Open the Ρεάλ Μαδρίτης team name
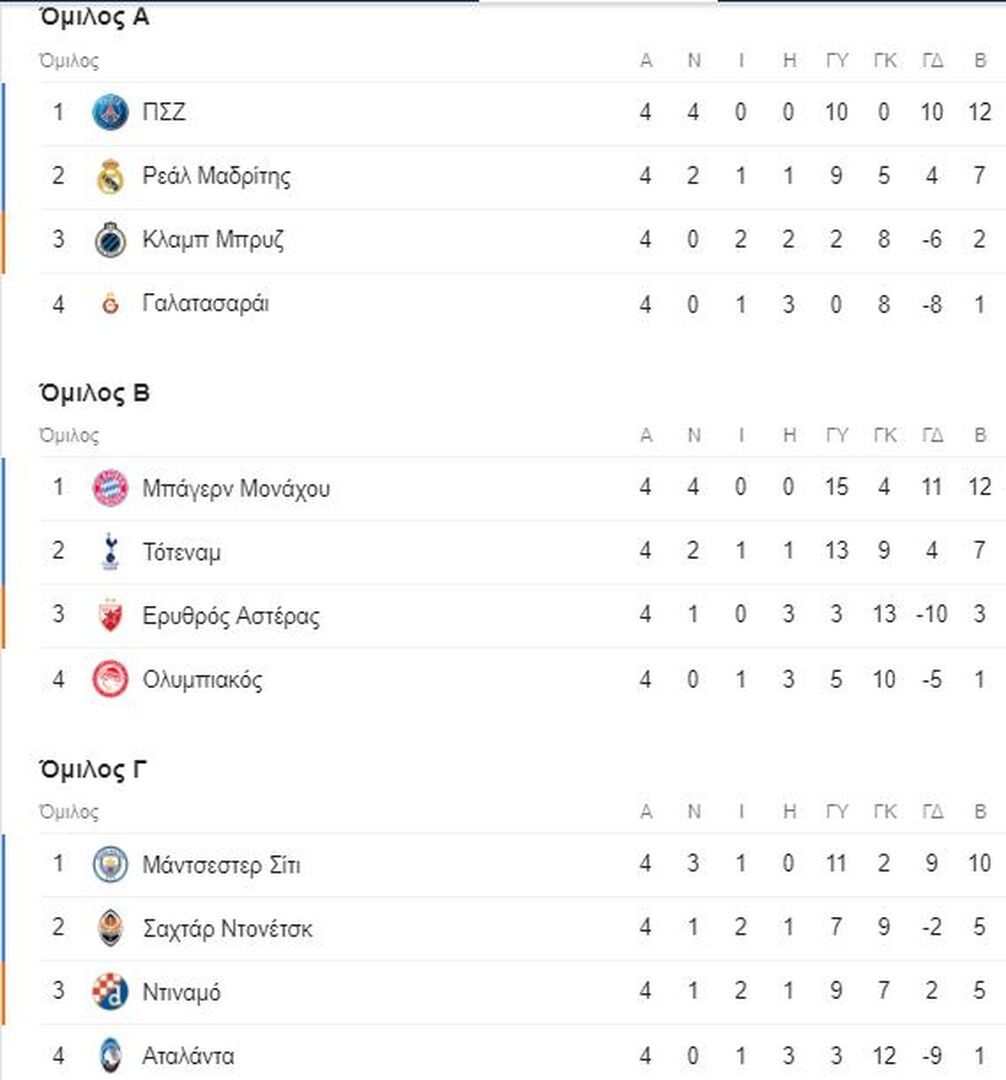This screenshot has height=1080, width=1006. click(216, 176)
